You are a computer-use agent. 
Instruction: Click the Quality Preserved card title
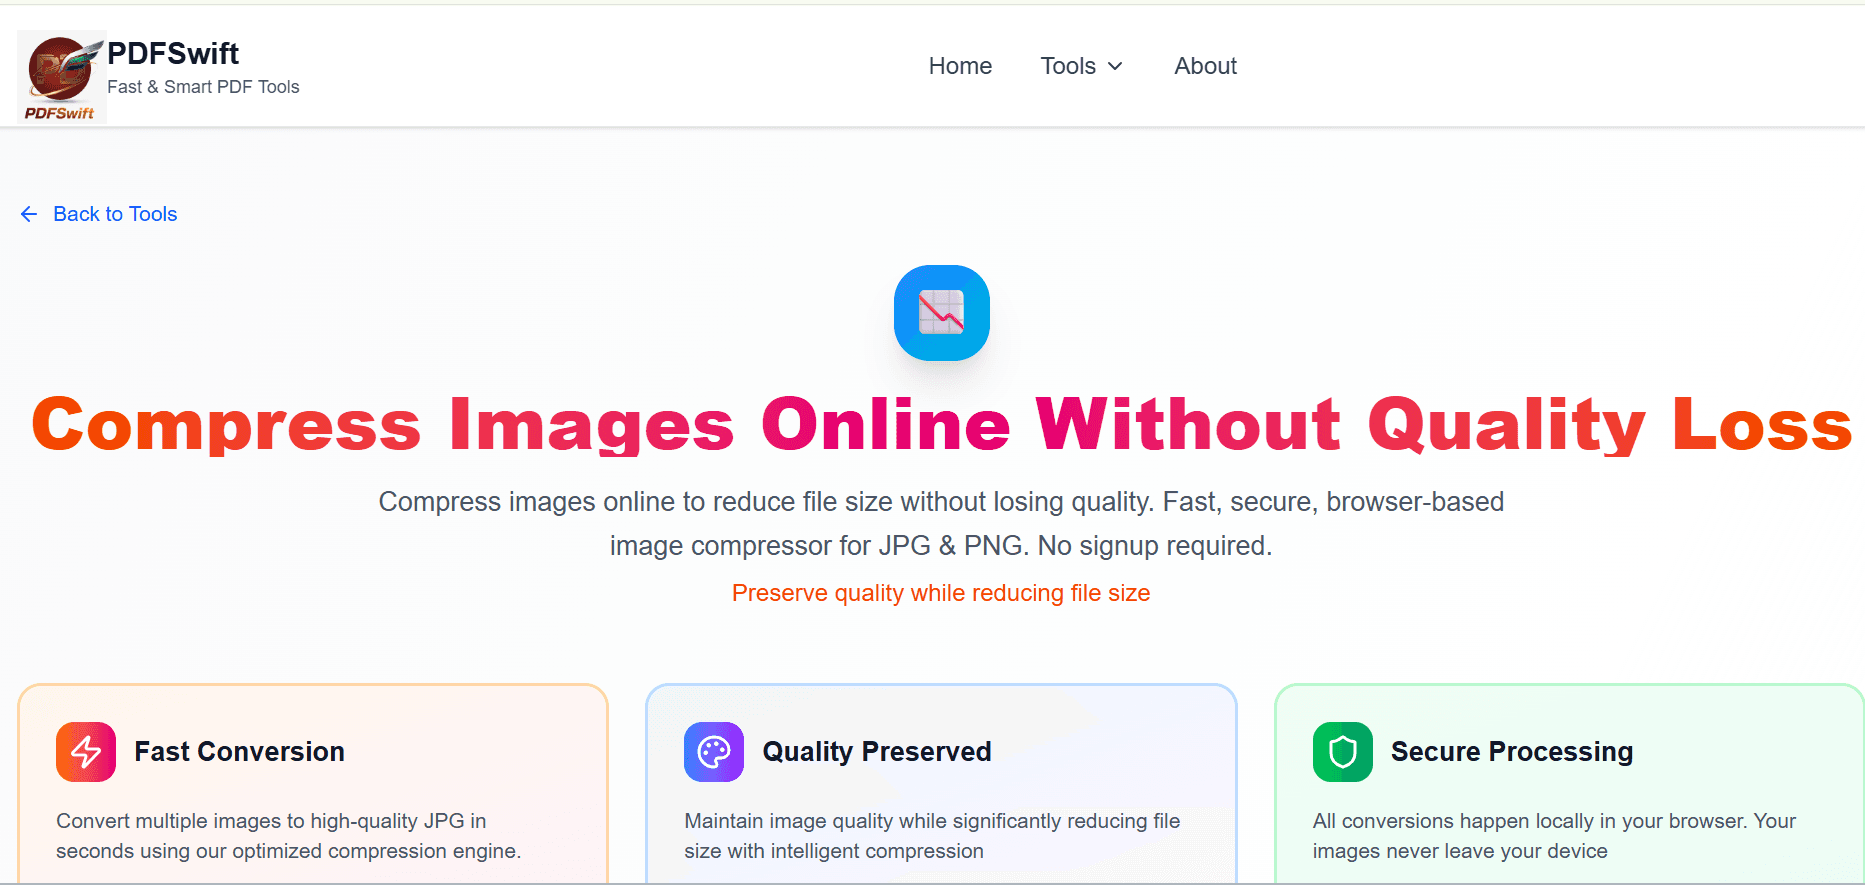[x=877, y=752]
